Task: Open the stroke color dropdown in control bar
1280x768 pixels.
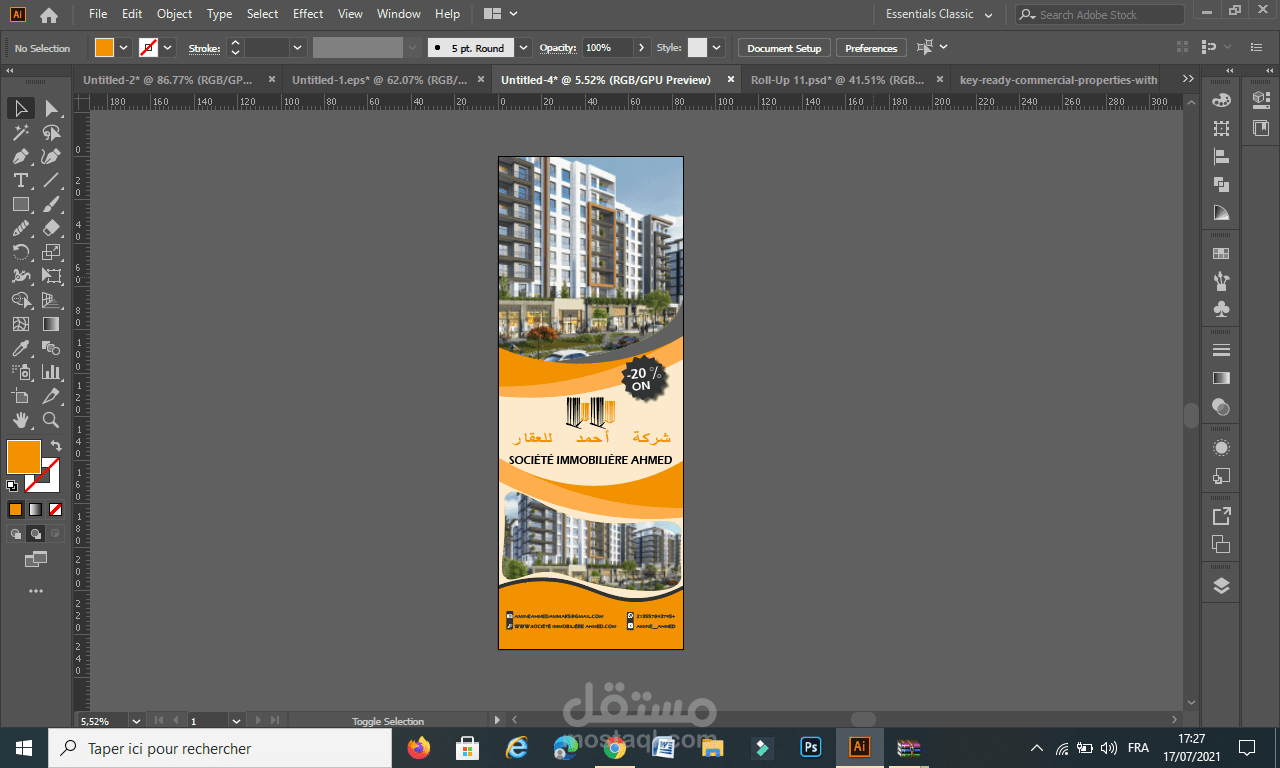Action: (x=168, y=48)
